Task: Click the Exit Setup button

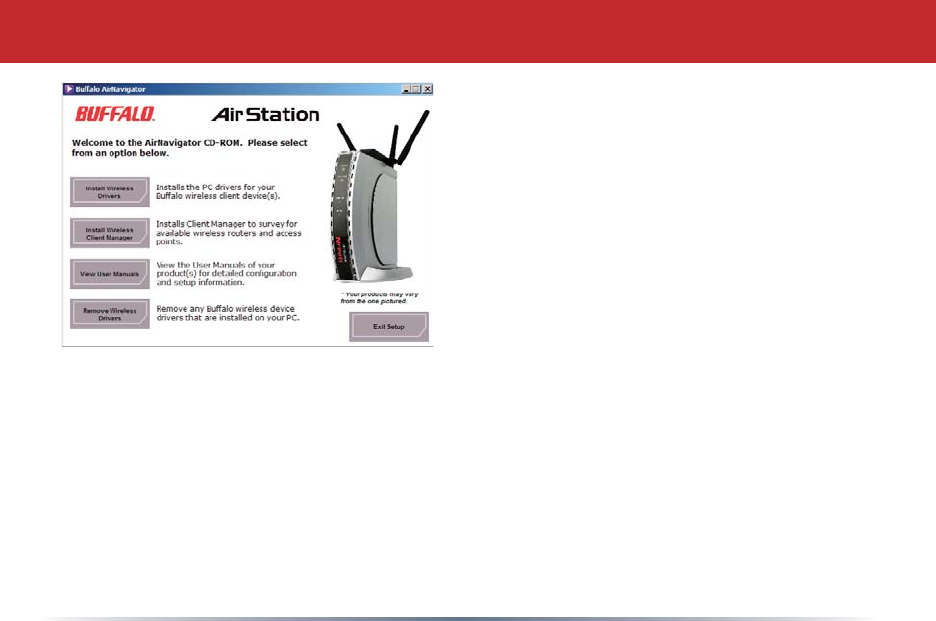Action: click(x=389, y=327)
